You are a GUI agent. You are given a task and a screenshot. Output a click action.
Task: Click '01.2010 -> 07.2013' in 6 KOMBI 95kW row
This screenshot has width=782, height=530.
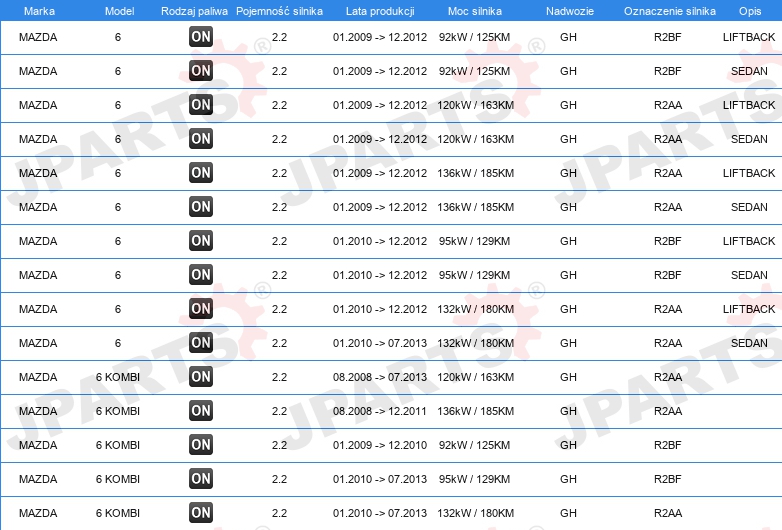[x=380, y=479]
